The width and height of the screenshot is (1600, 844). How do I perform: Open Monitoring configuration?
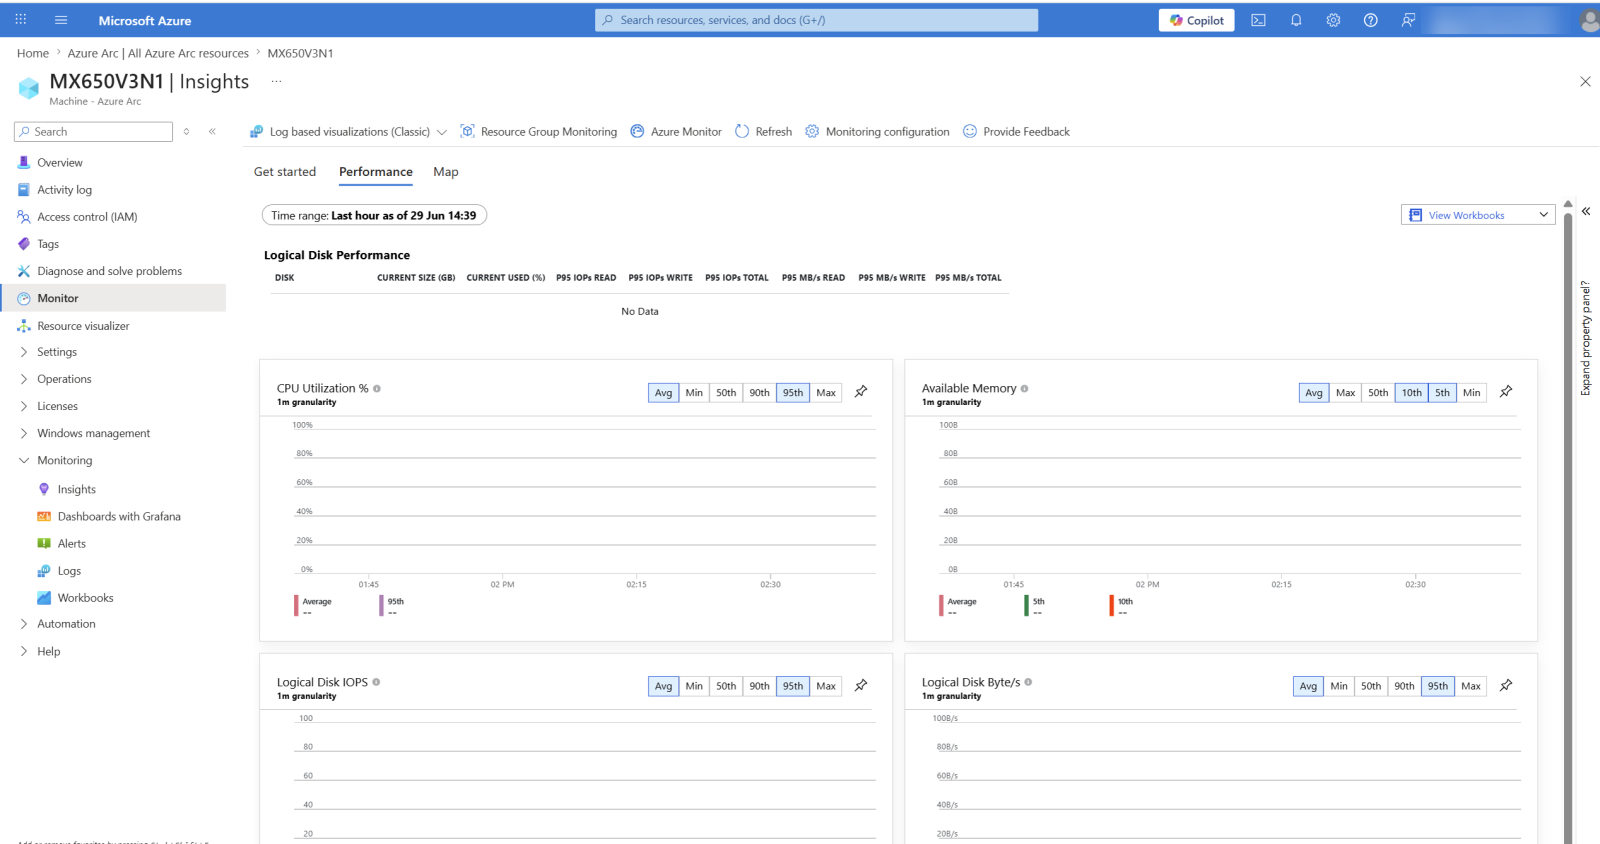click(877, 132)
